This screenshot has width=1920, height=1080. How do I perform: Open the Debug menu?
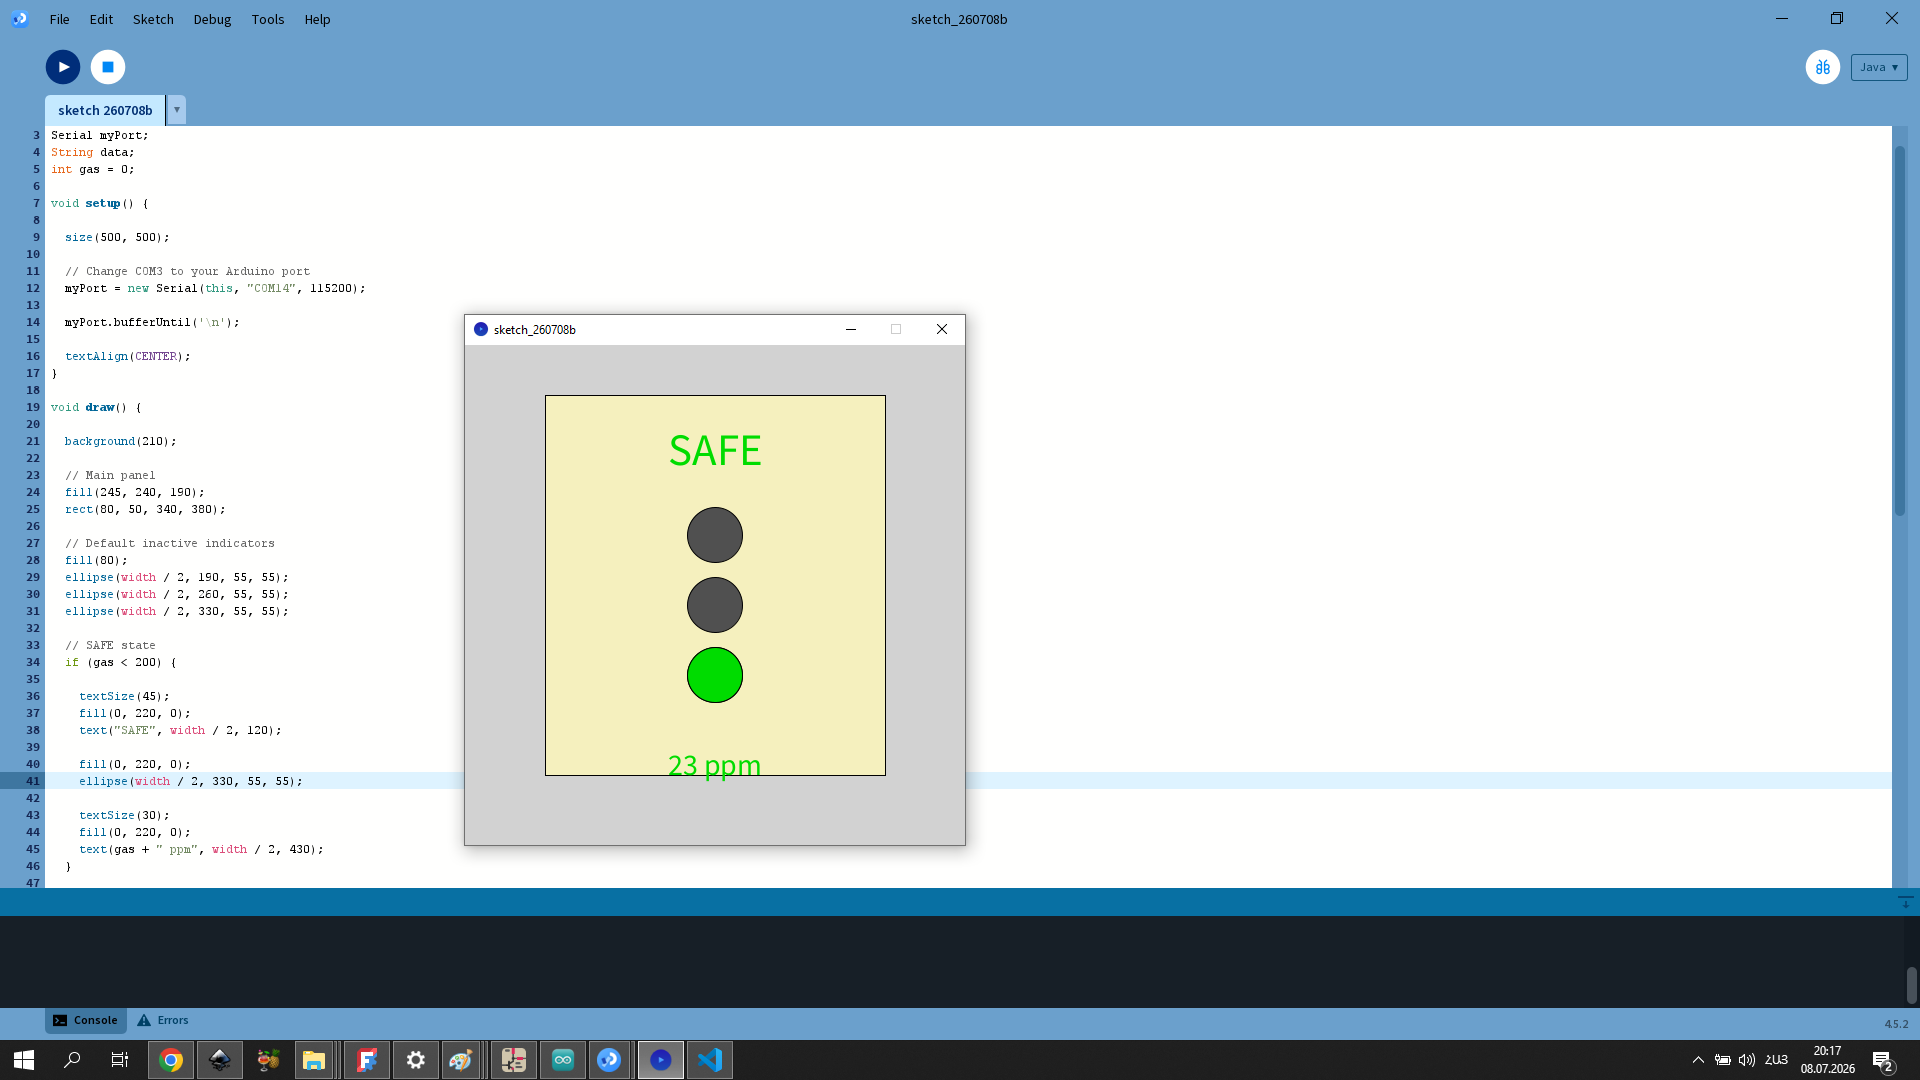(x=212, y=19)
